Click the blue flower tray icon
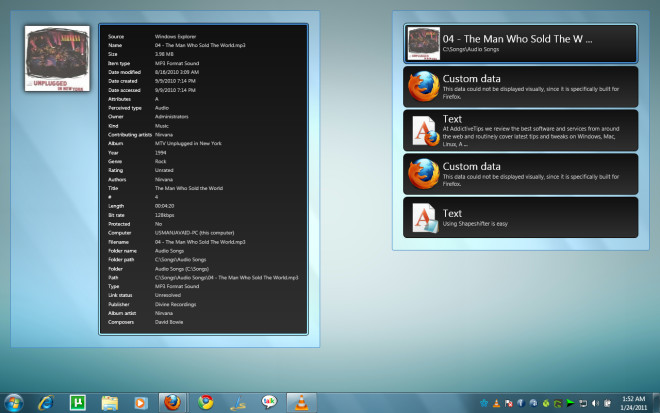Screen dimensions: 660x413 (x=484, y=403)
